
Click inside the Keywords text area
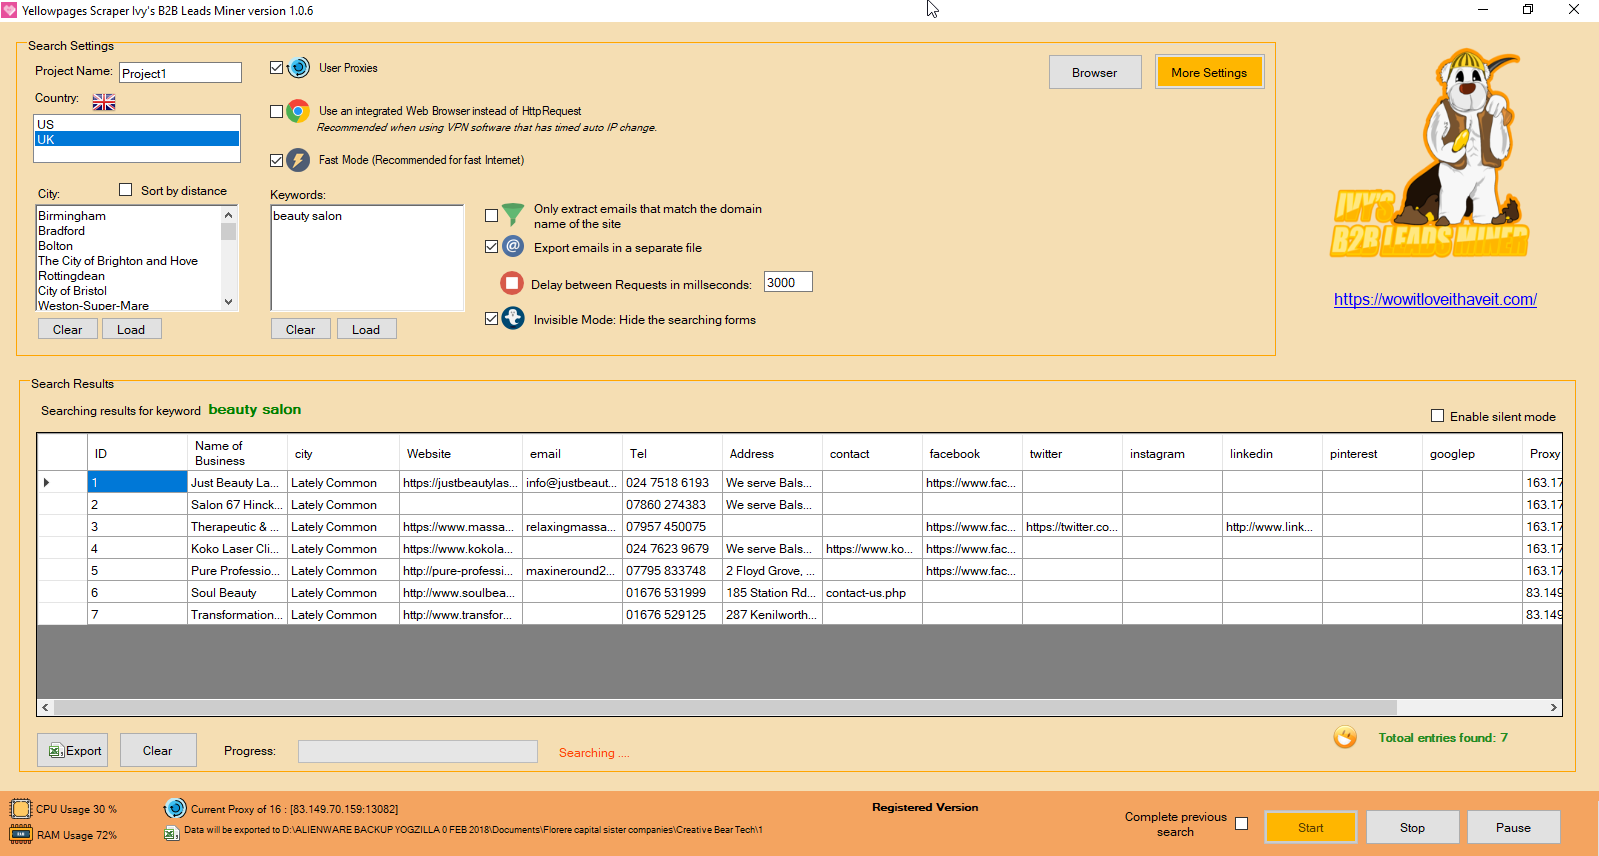(367, 258)
